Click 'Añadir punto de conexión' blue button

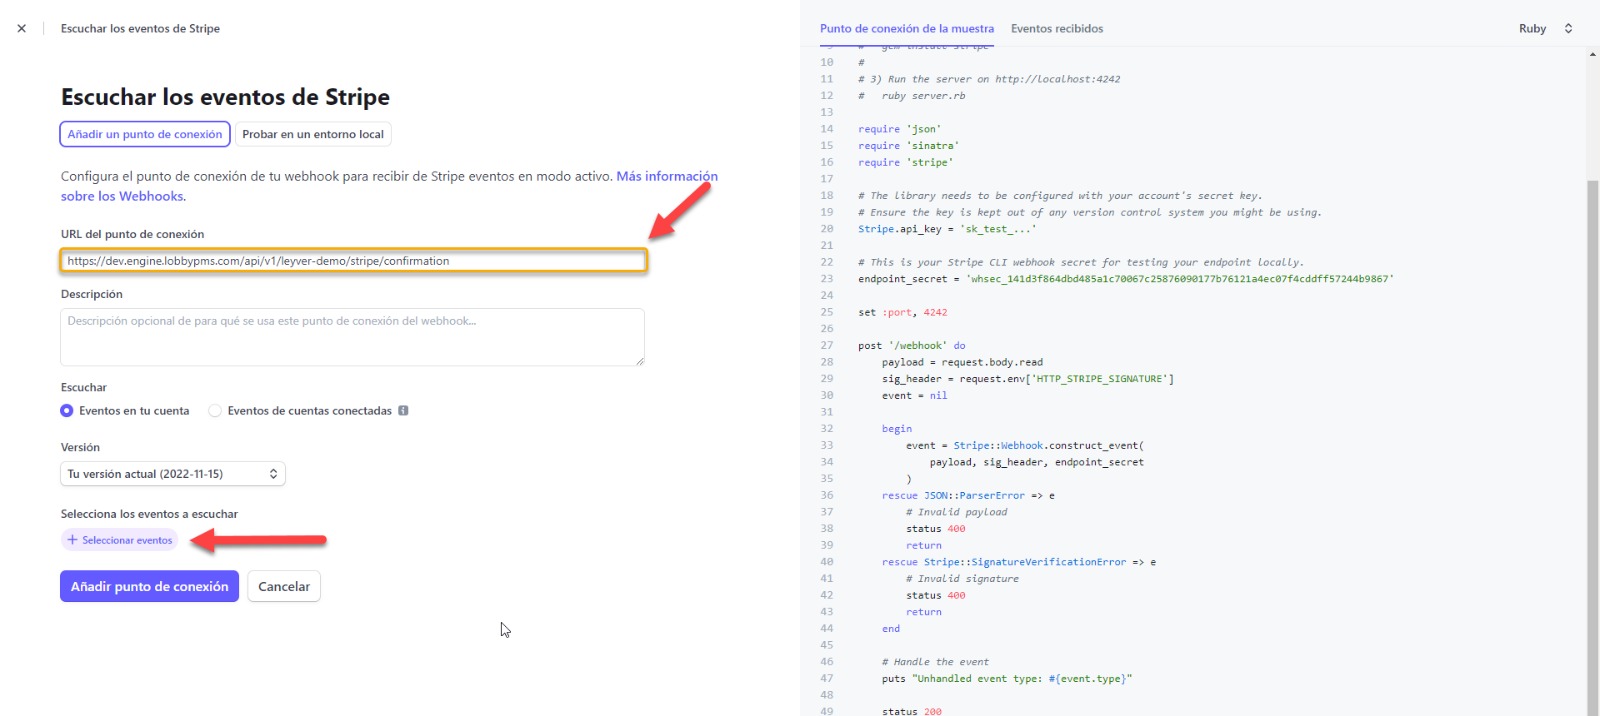pos(149,587)
